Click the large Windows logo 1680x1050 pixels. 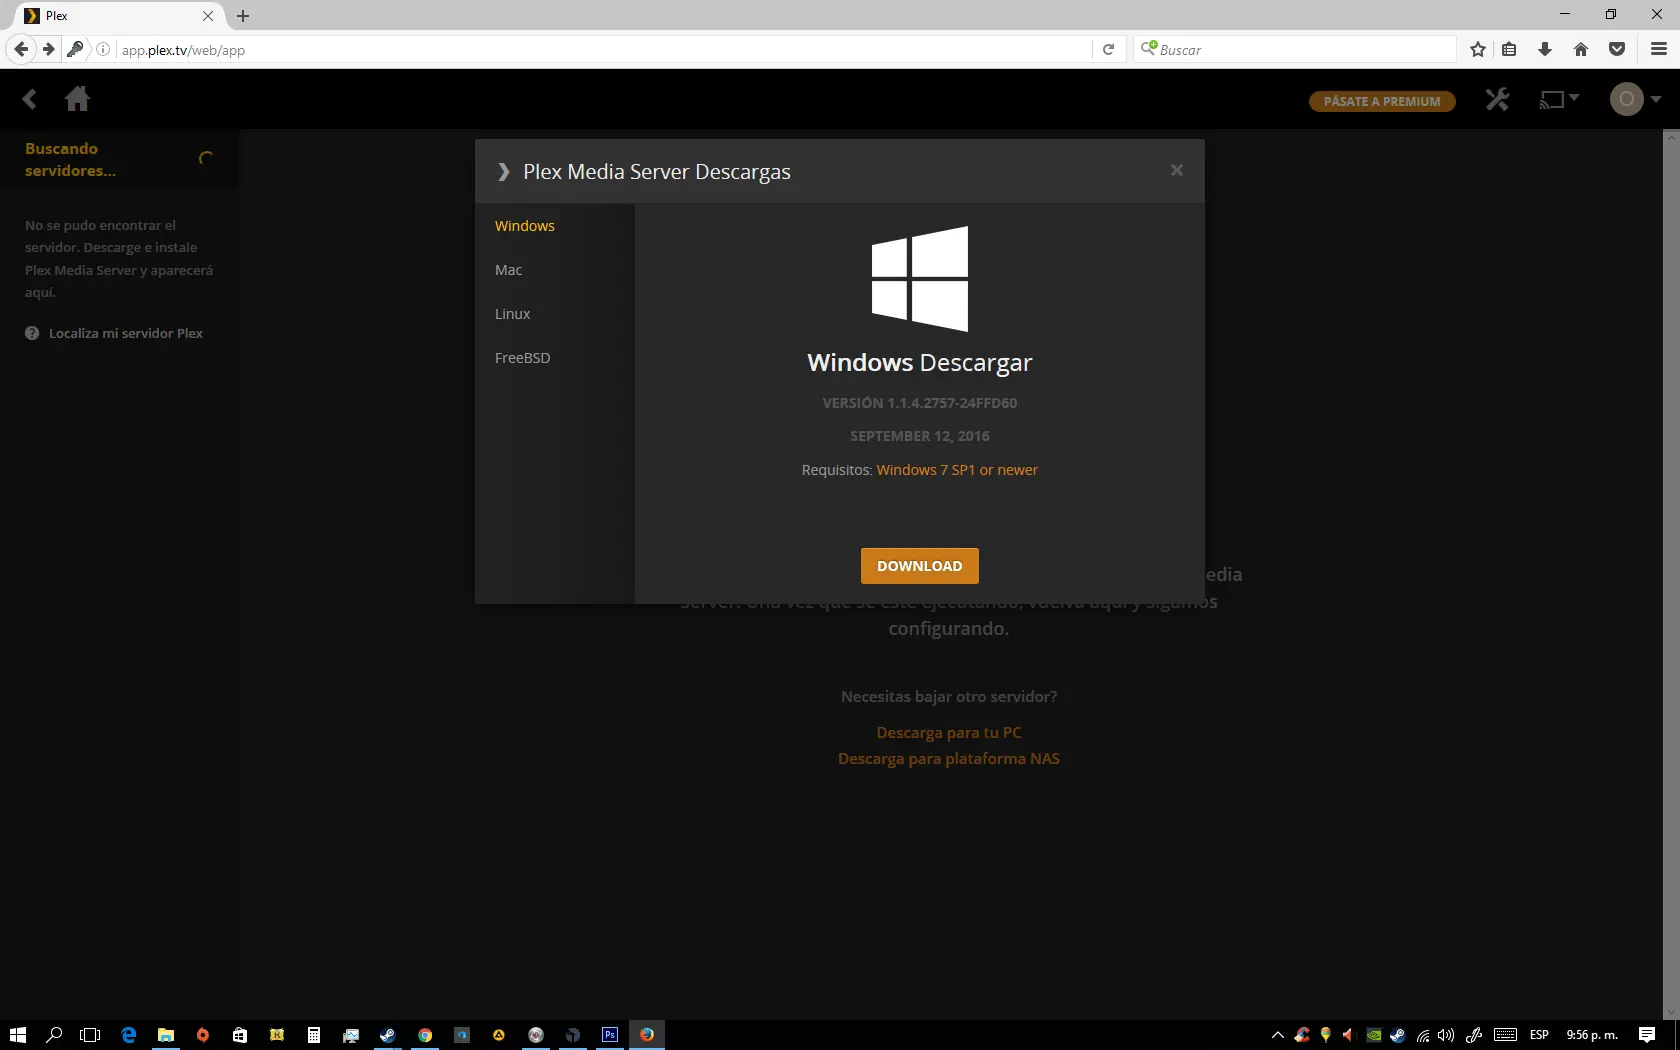tap(920, 279)
